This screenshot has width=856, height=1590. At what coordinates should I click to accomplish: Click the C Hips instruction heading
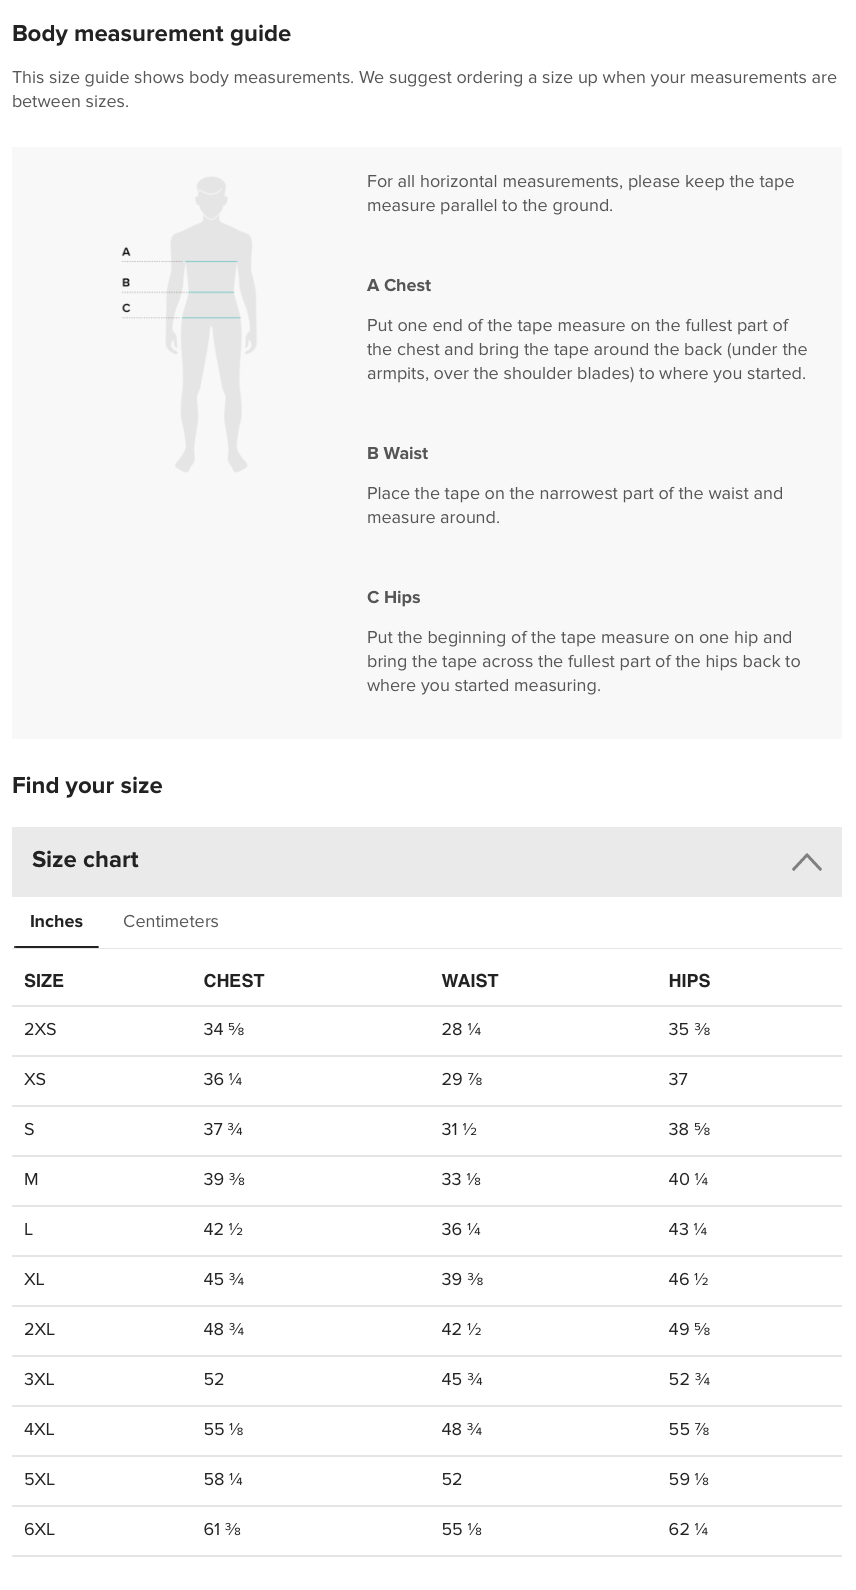[393, 597]
